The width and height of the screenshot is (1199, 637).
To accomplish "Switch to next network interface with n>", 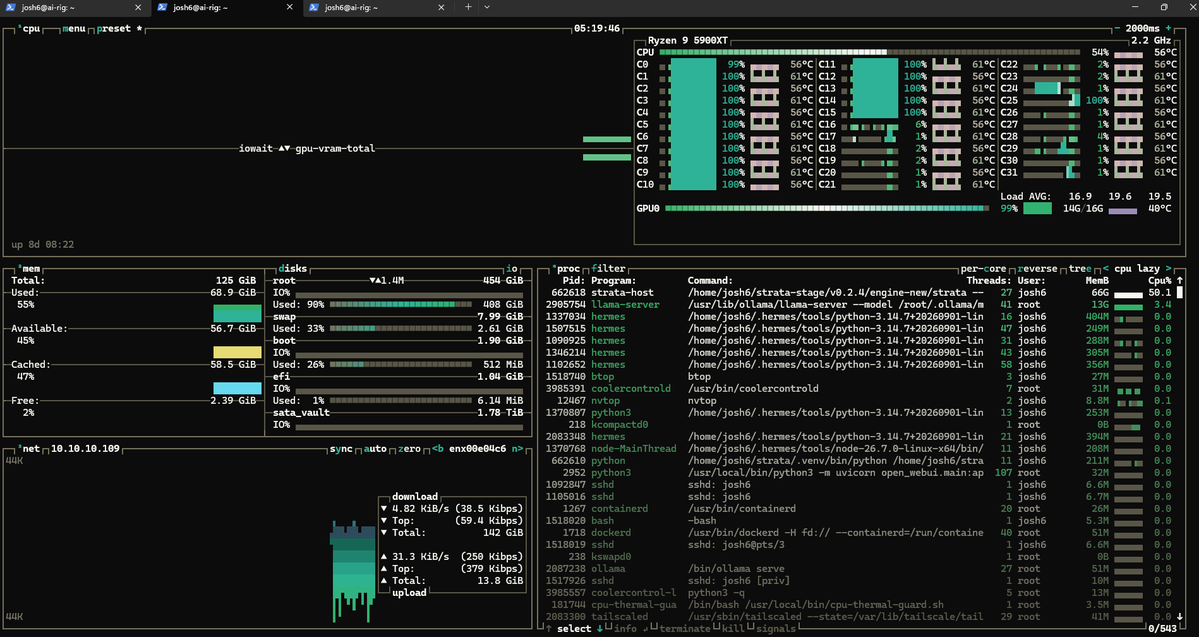I will point(517,448).
